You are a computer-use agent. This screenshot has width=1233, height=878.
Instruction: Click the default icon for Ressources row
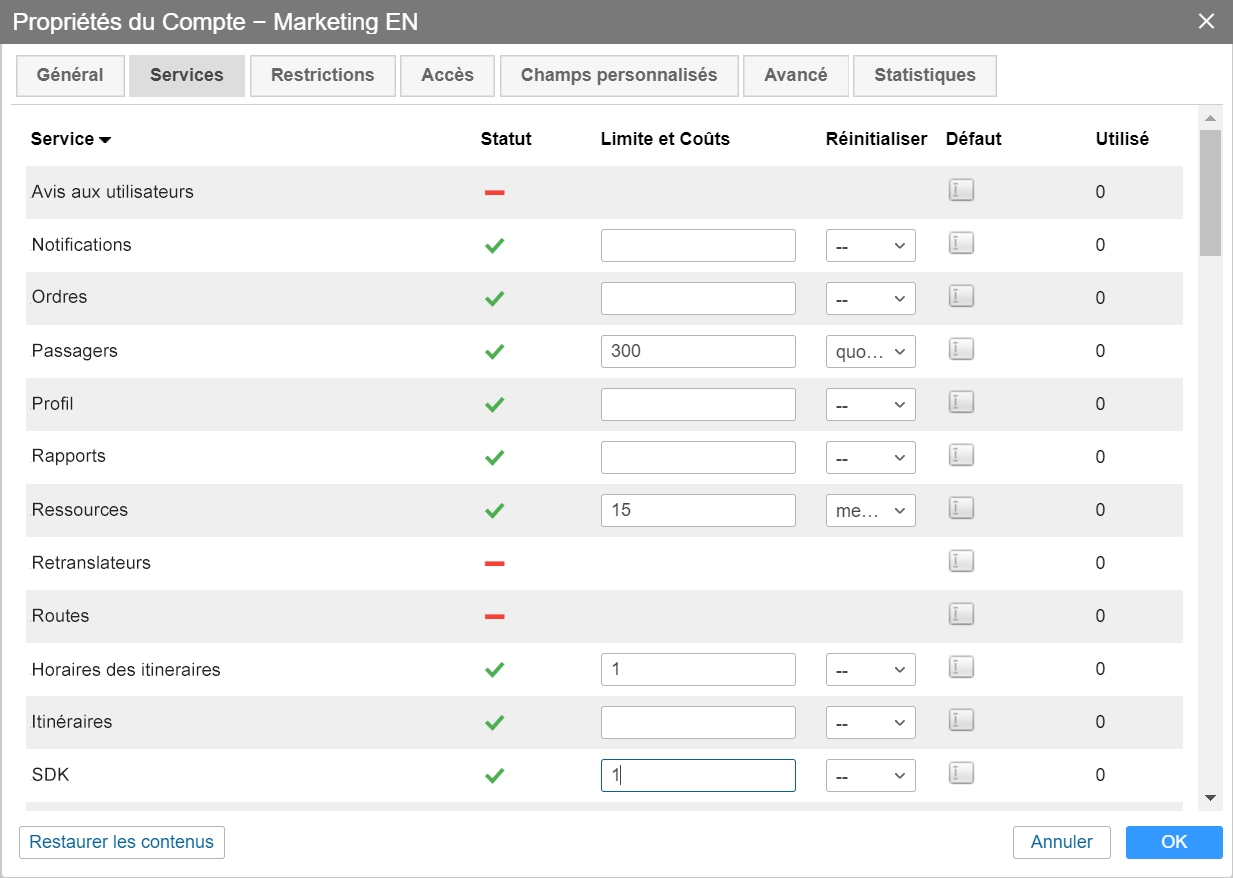click(x=961, y=508)
